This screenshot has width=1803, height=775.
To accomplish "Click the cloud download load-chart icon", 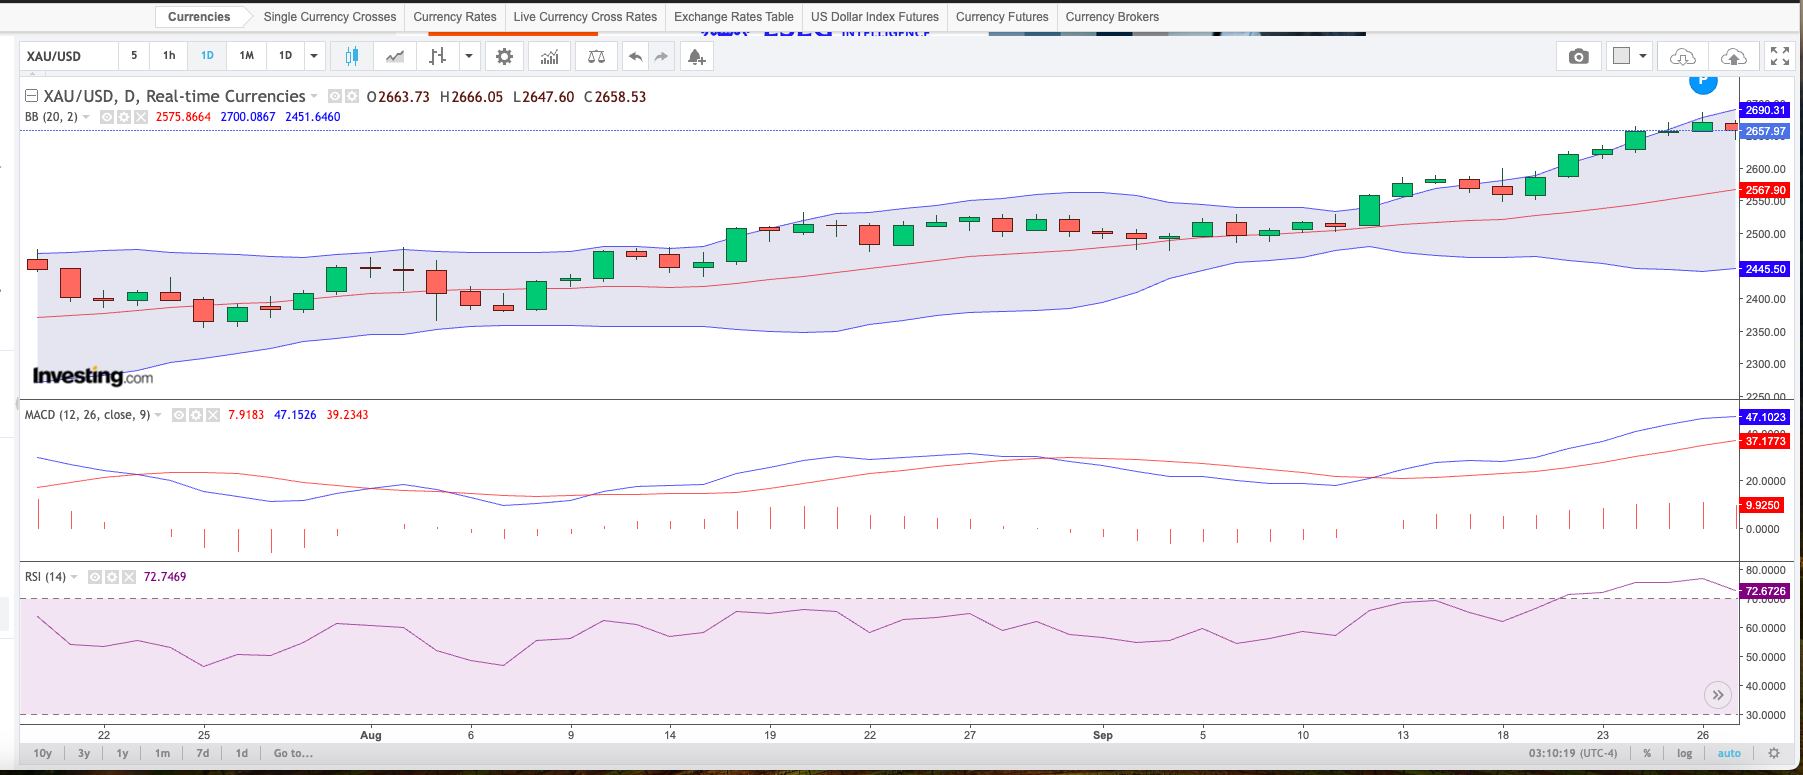I will pos(1683,57).
